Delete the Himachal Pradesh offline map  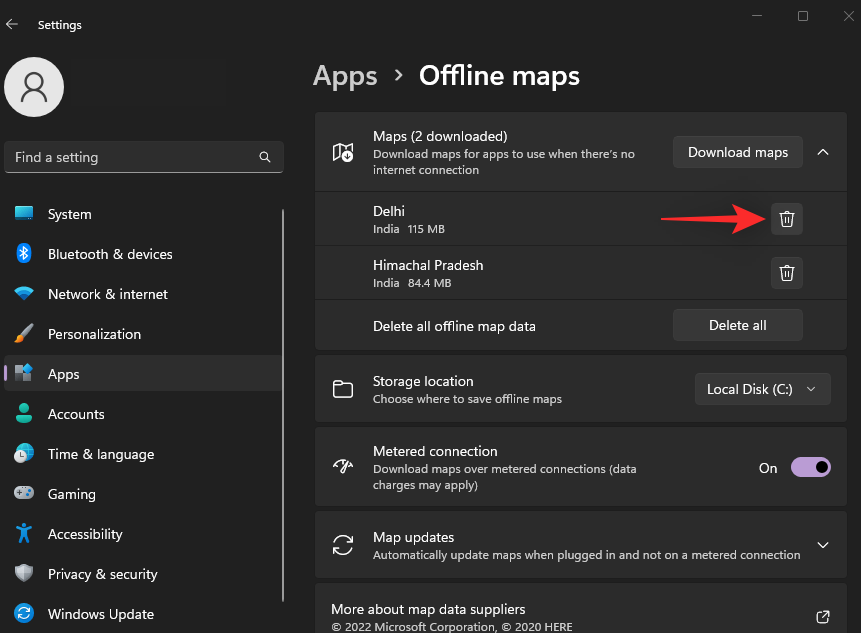tap(787, 272)
